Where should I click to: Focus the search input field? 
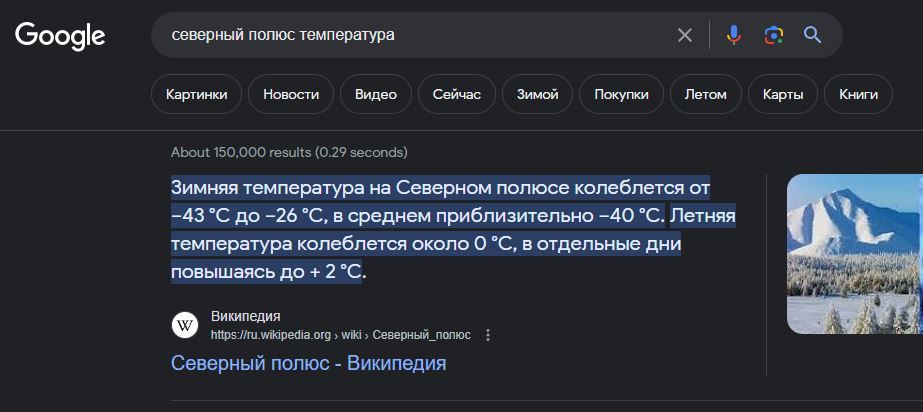click(420, 36)
